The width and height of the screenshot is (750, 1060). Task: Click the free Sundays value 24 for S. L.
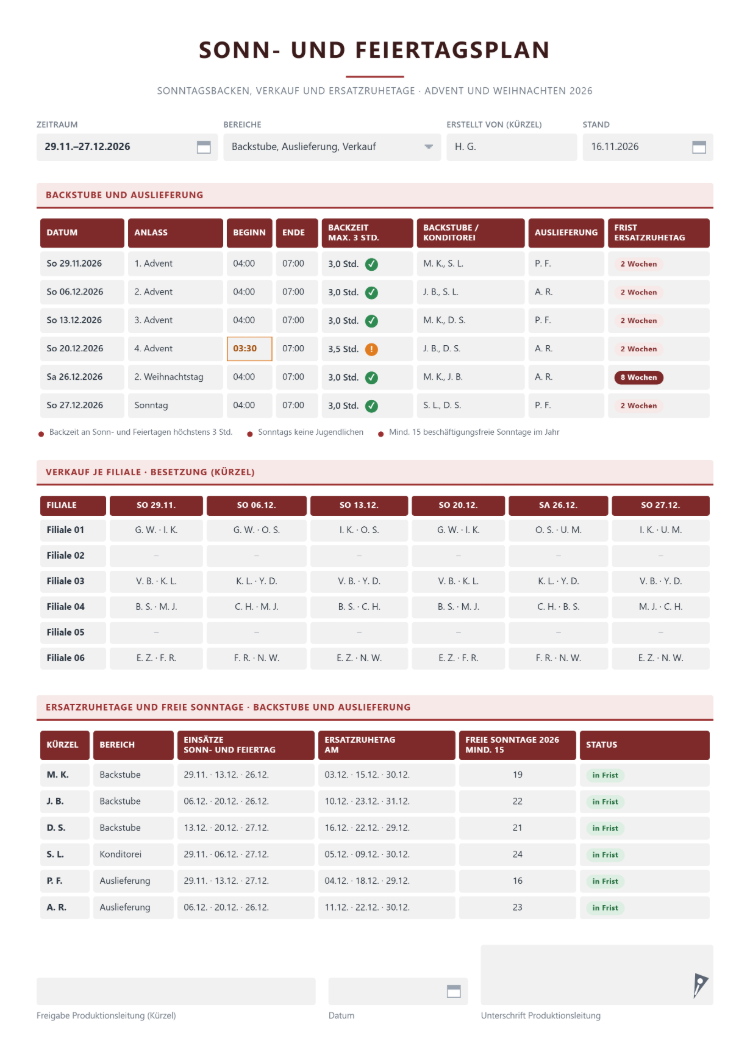click(517, 854)
